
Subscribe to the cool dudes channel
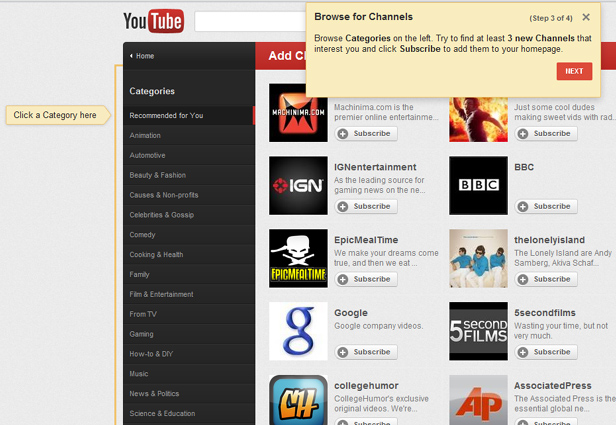coord(546,134)
